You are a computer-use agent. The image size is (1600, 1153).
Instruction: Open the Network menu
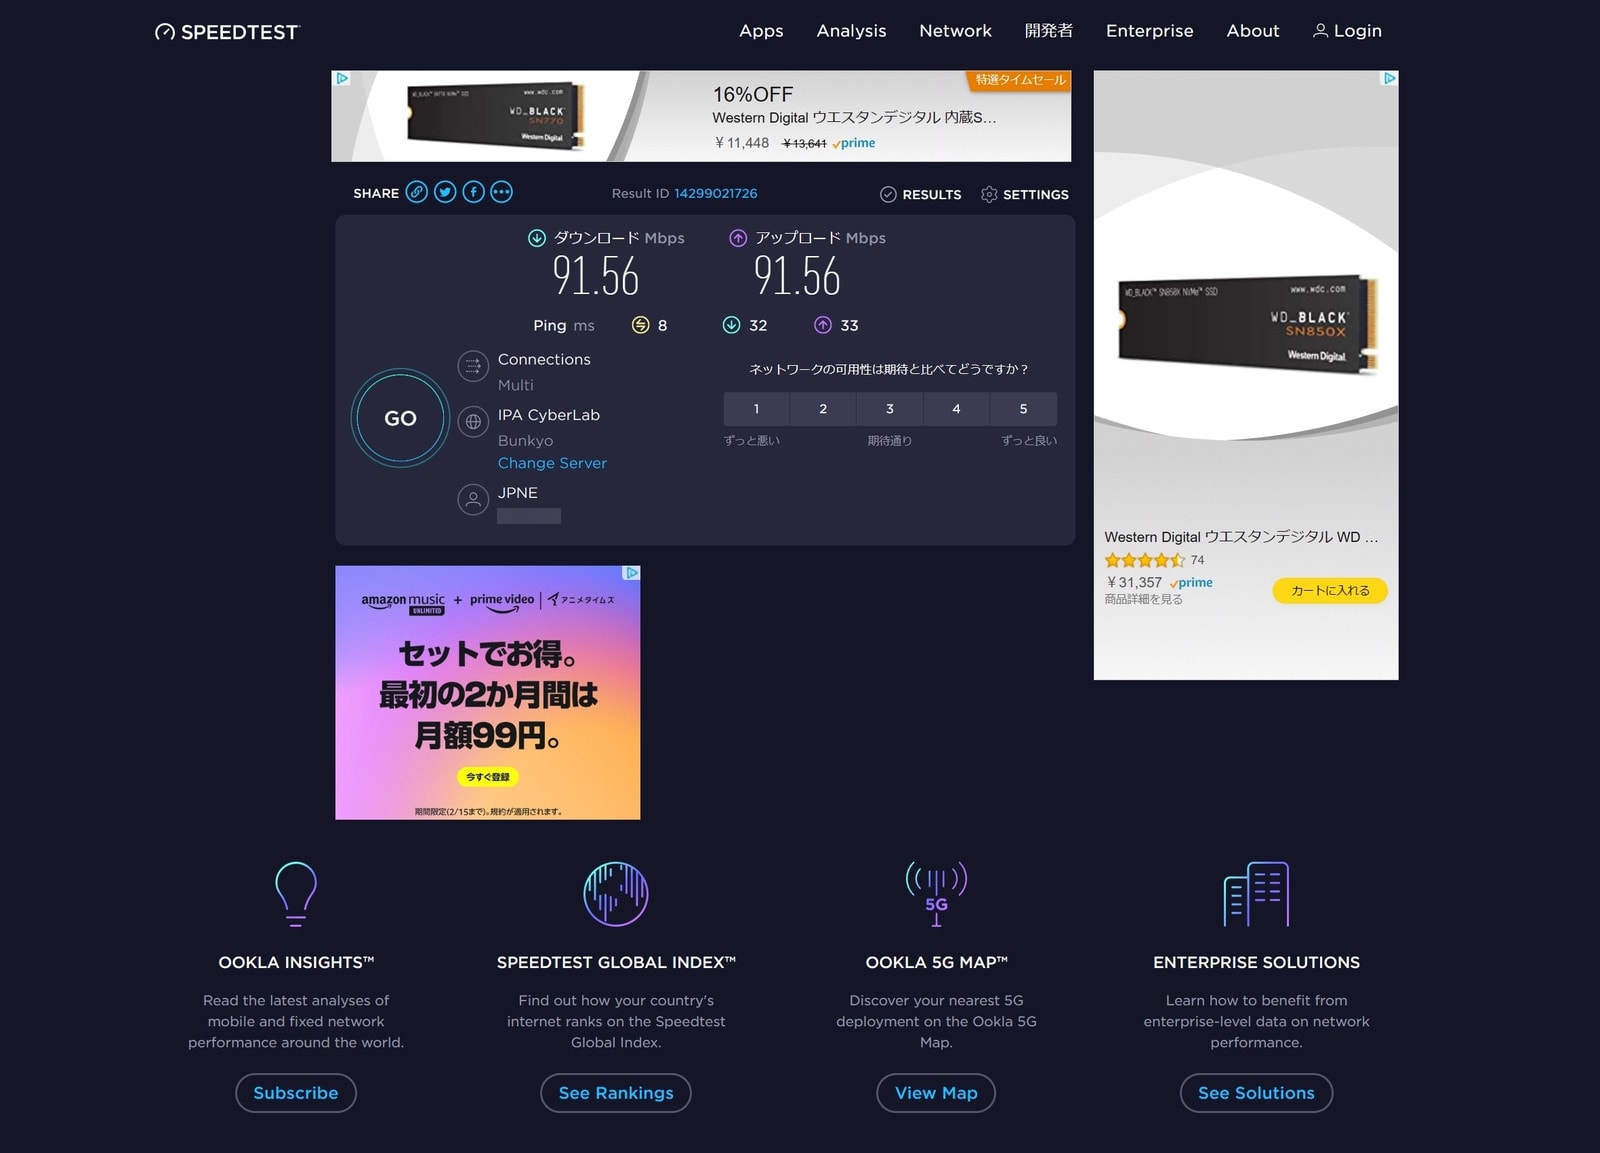tap(955, 31)
